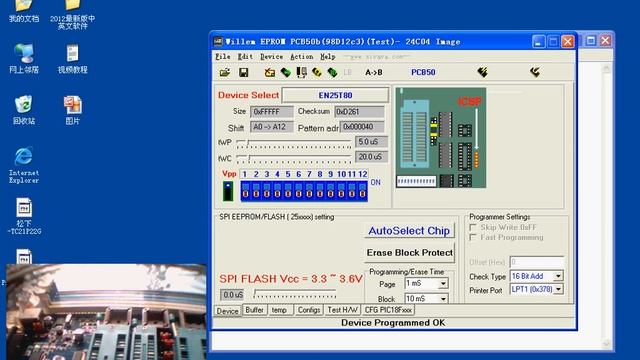Image resolution: width=640 pixels, height=360 pixels.
Task: Select the 松下~TC21F22G file icon
Action: click(24, 216)
